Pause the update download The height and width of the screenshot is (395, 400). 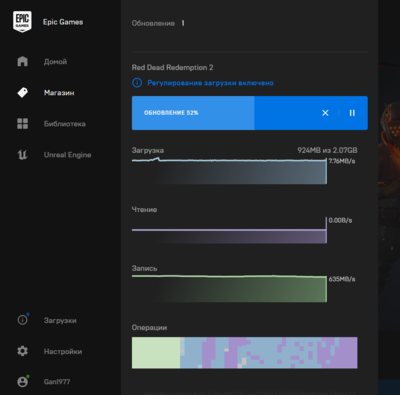(352, 113)
